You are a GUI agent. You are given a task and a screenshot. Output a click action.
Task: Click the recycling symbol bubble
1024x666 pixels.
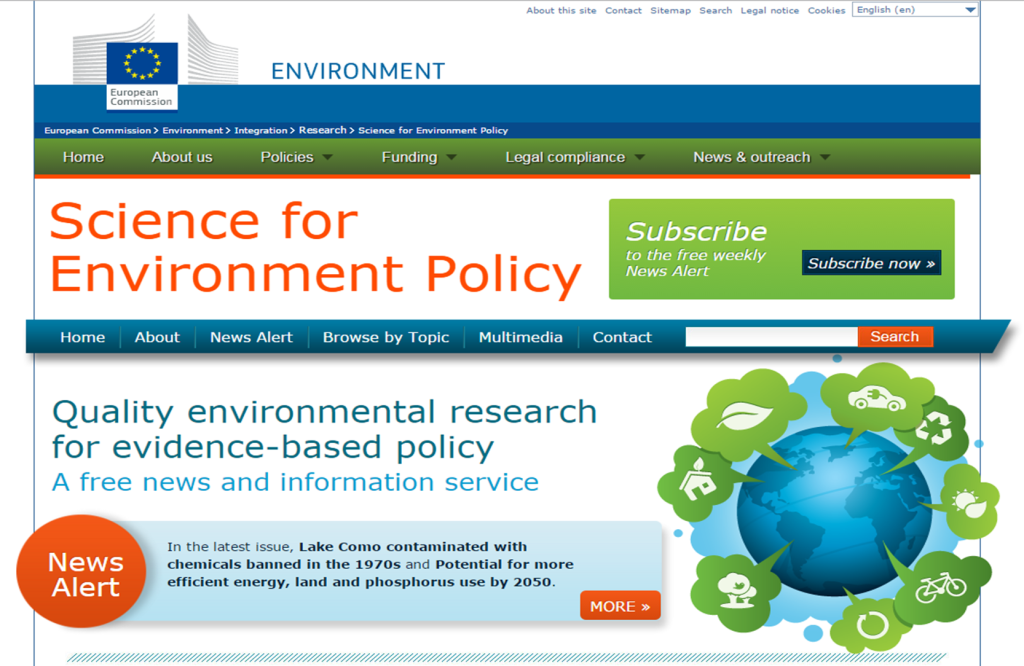pos(937,430)
